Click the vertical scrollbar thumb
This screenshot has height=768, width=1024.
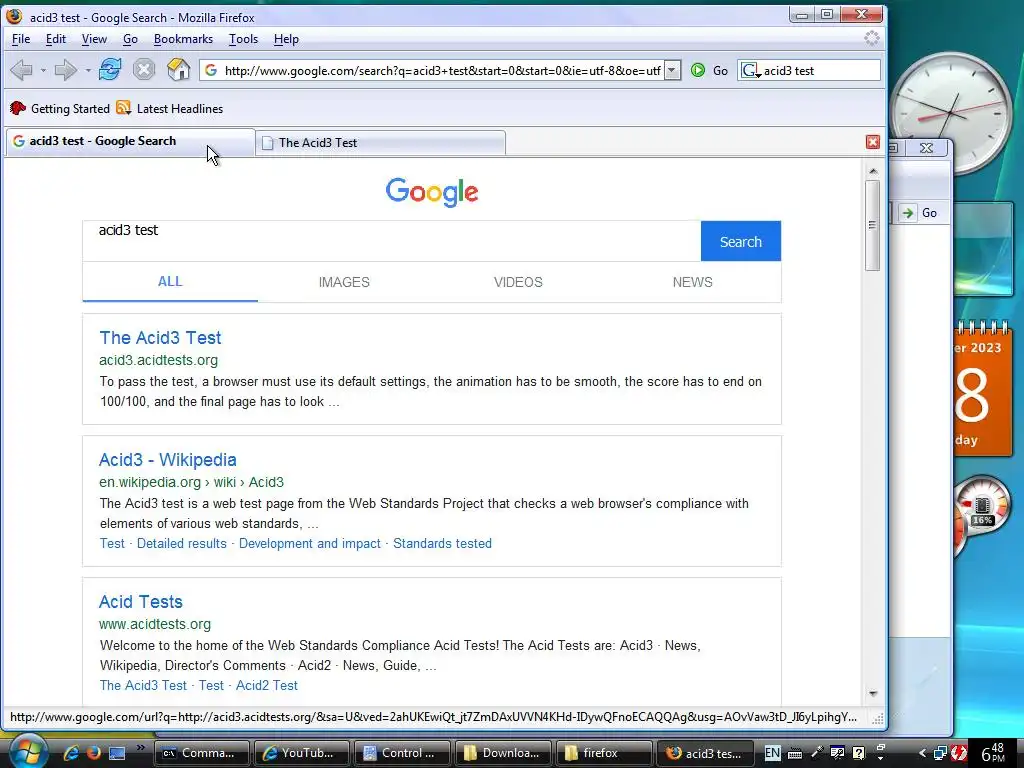872,225
